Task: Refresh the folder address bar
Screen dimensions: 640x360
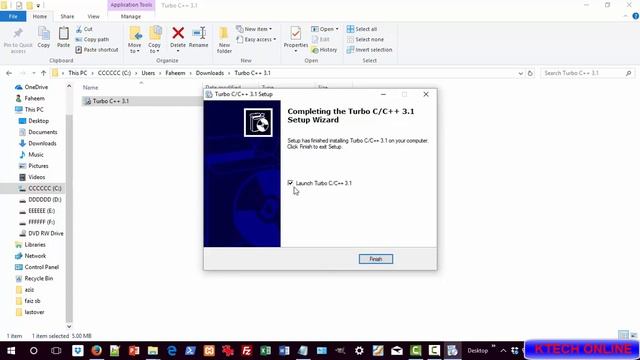Action: pos(530,73)
